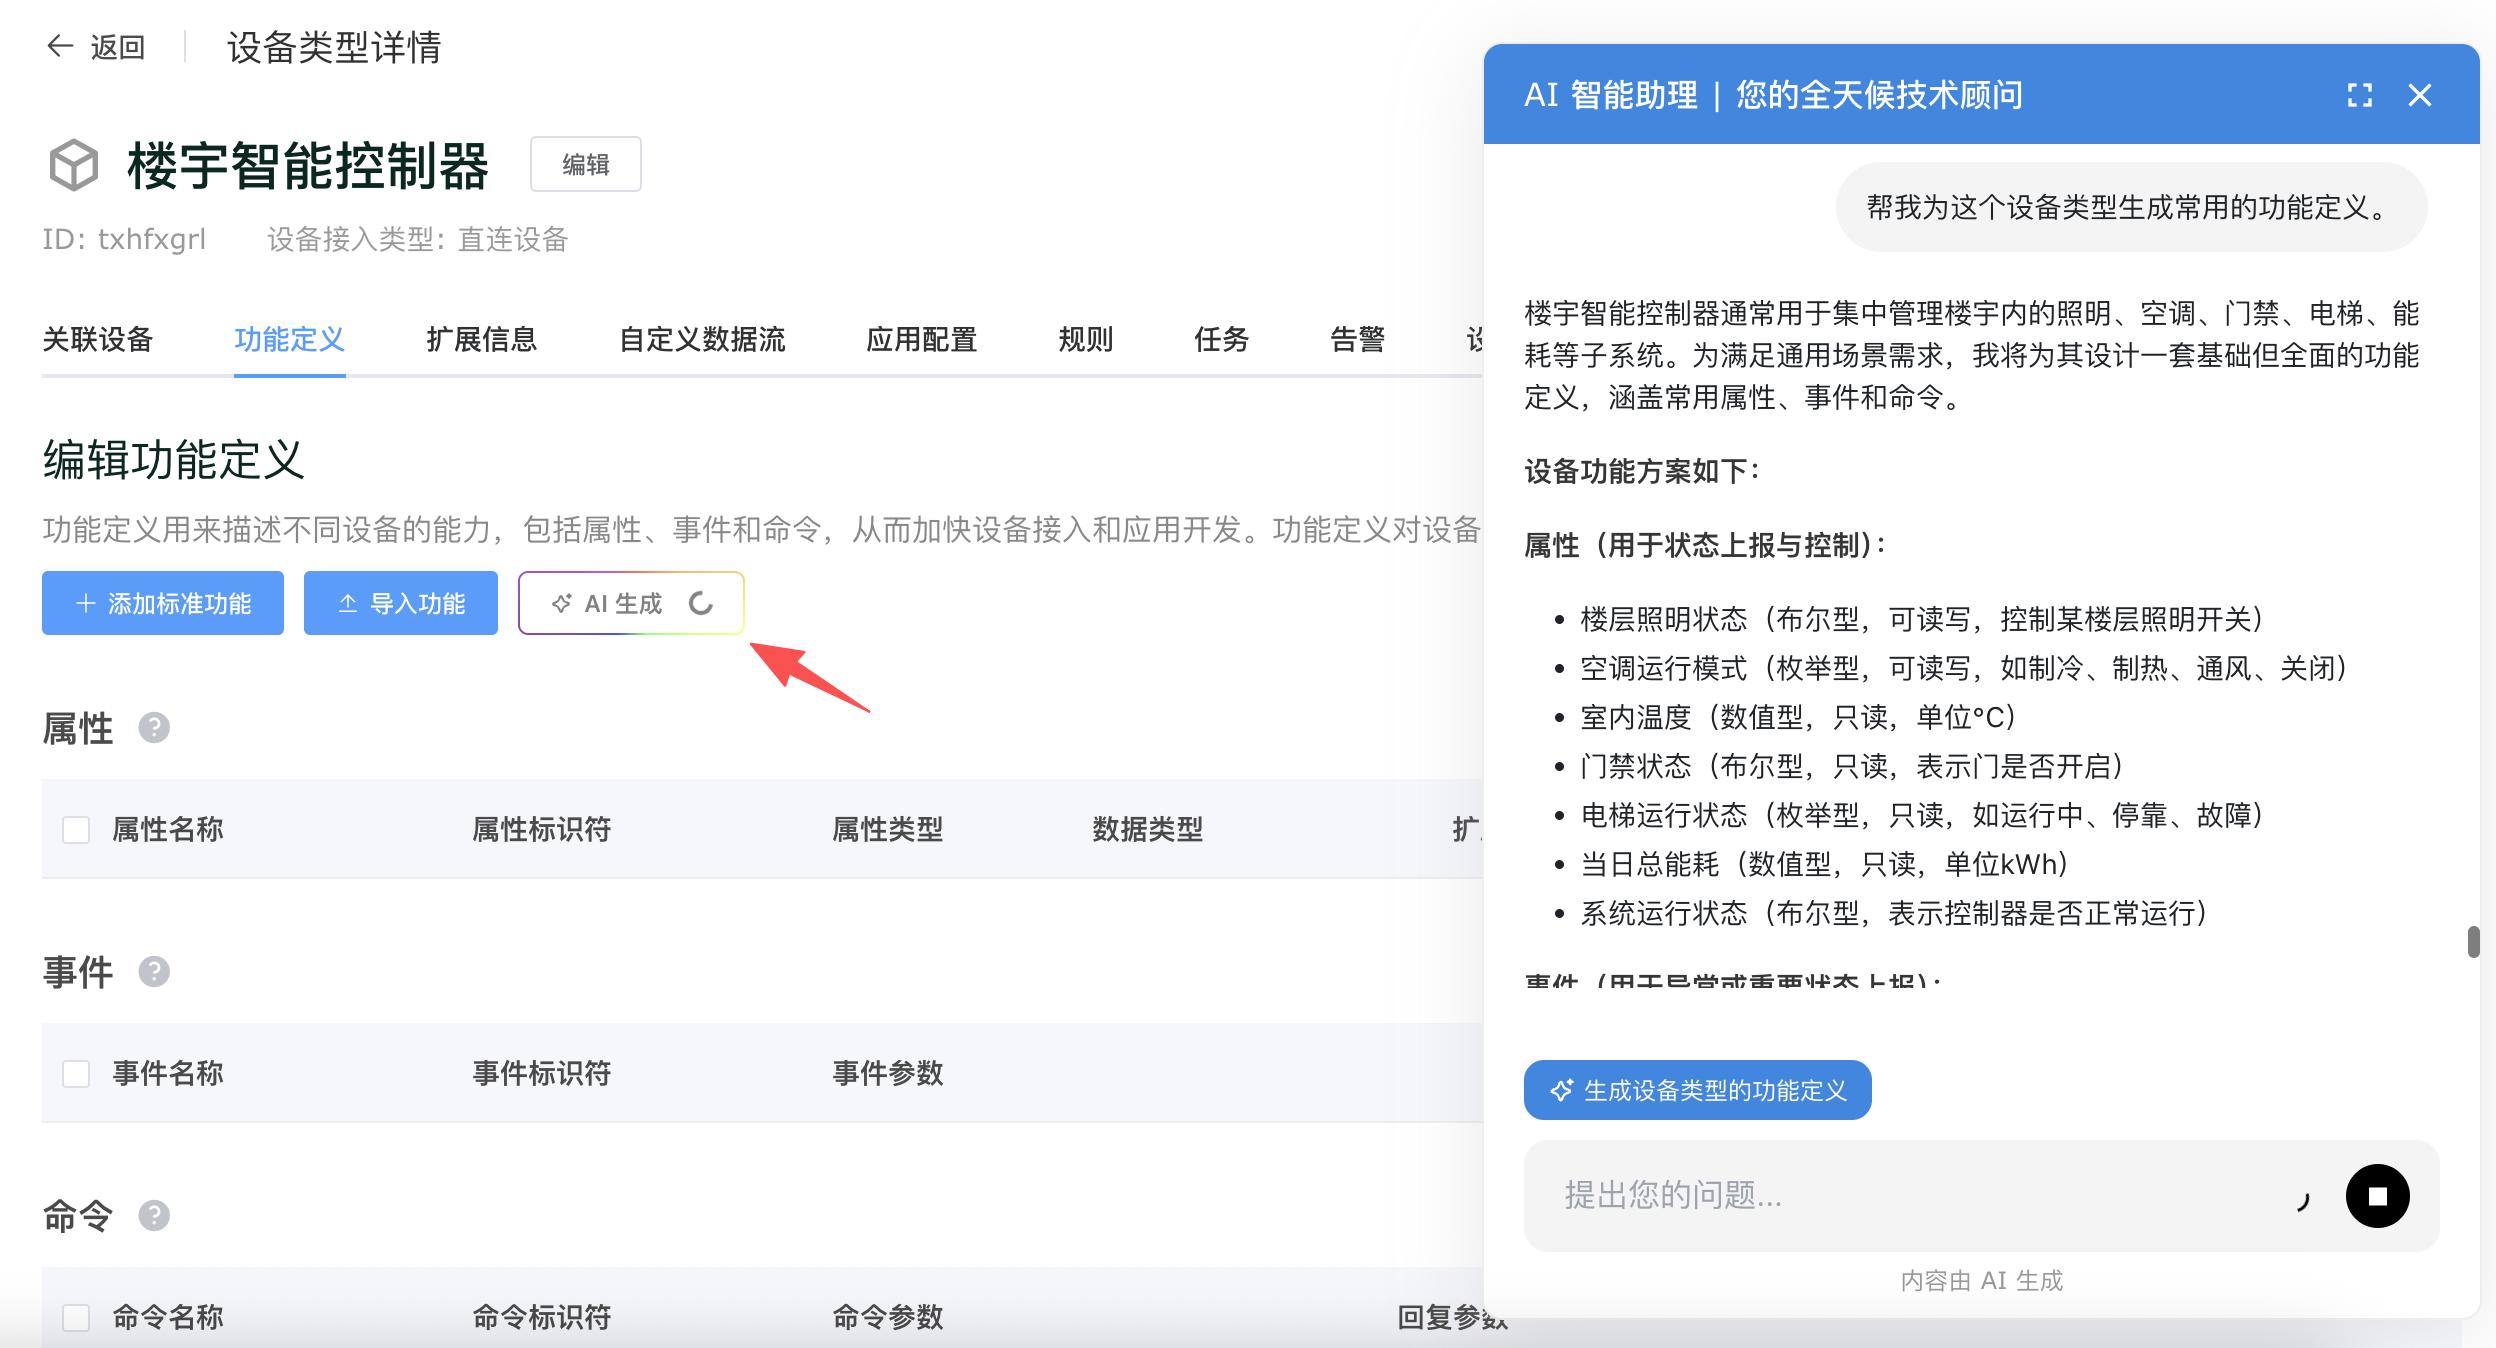Click the 添加标准功能 button
Screen dimensions: 2496x1348
[163, 603]
